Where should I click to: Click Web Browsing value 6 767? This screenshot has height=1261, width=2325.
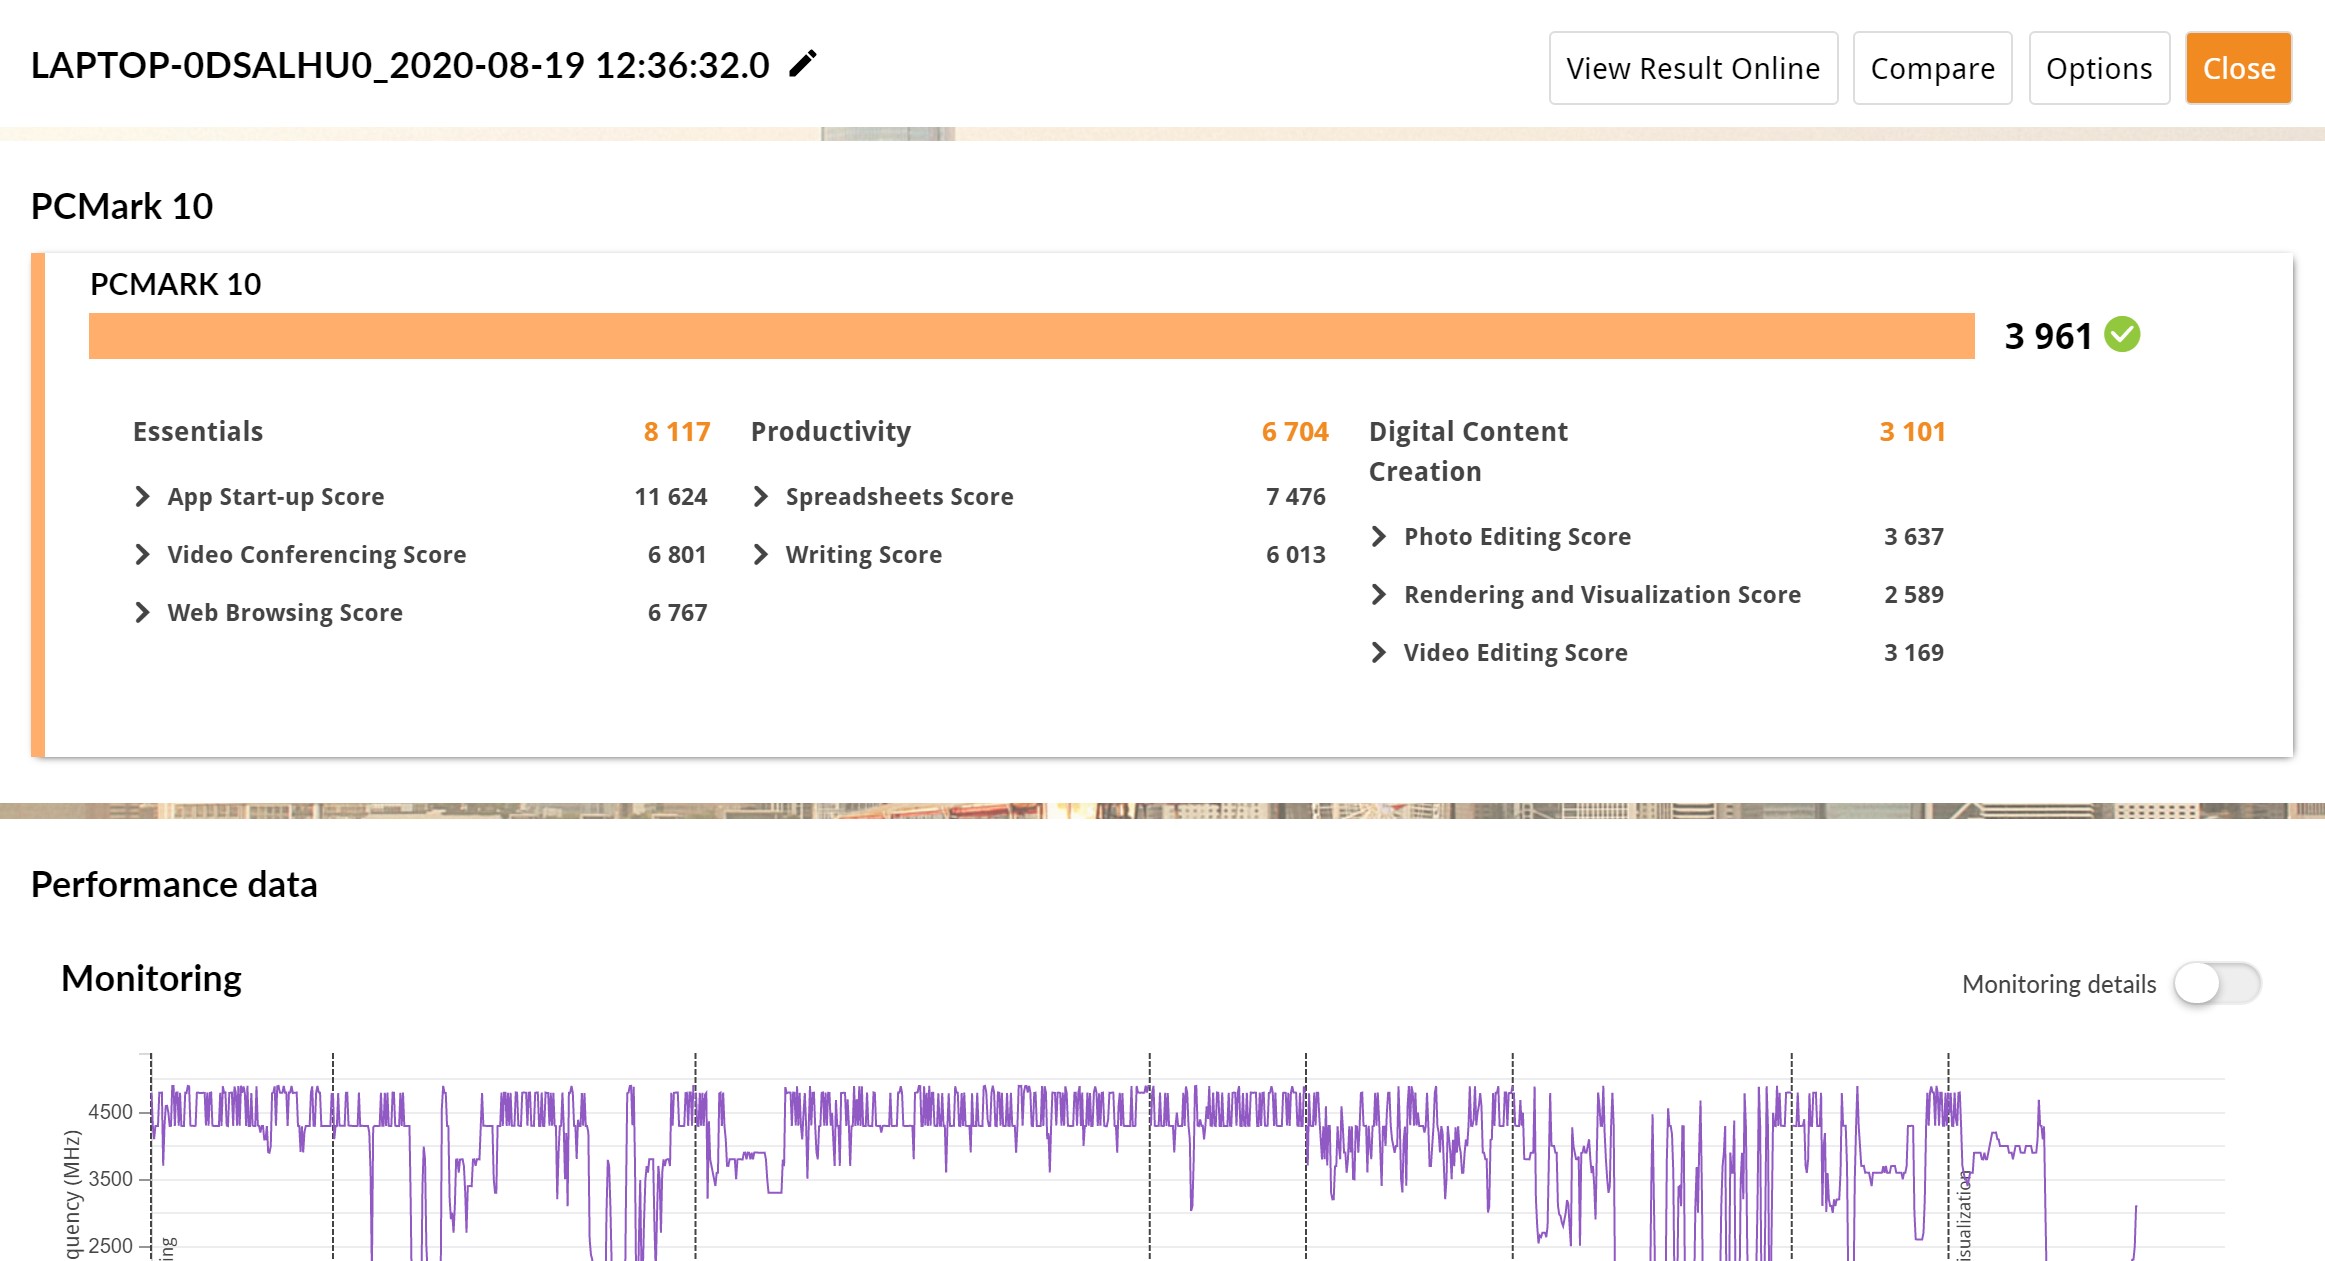click(677, 612)
